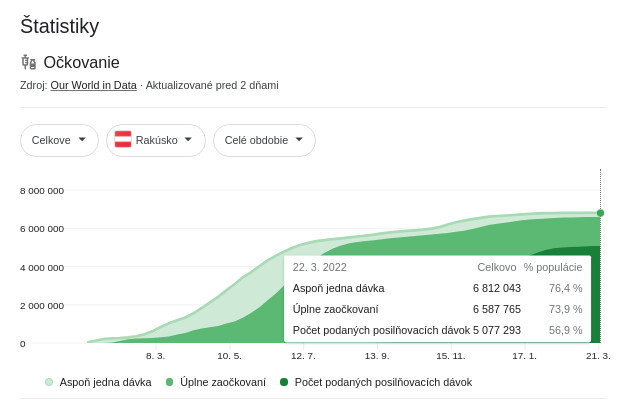Viewport: 643px width, 404px height.
Task: Open the Celkove metric dropdown
Action: (59, 140)
